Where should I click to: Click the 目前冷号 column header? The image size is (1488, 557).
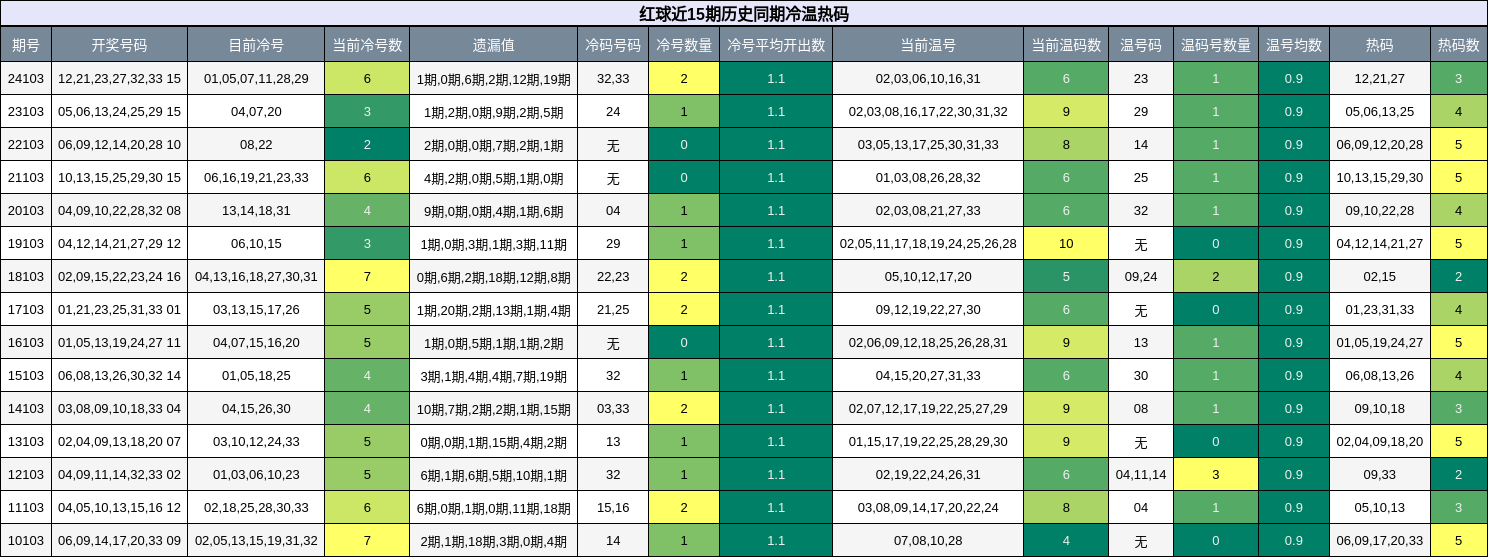[x=256, y=45]
